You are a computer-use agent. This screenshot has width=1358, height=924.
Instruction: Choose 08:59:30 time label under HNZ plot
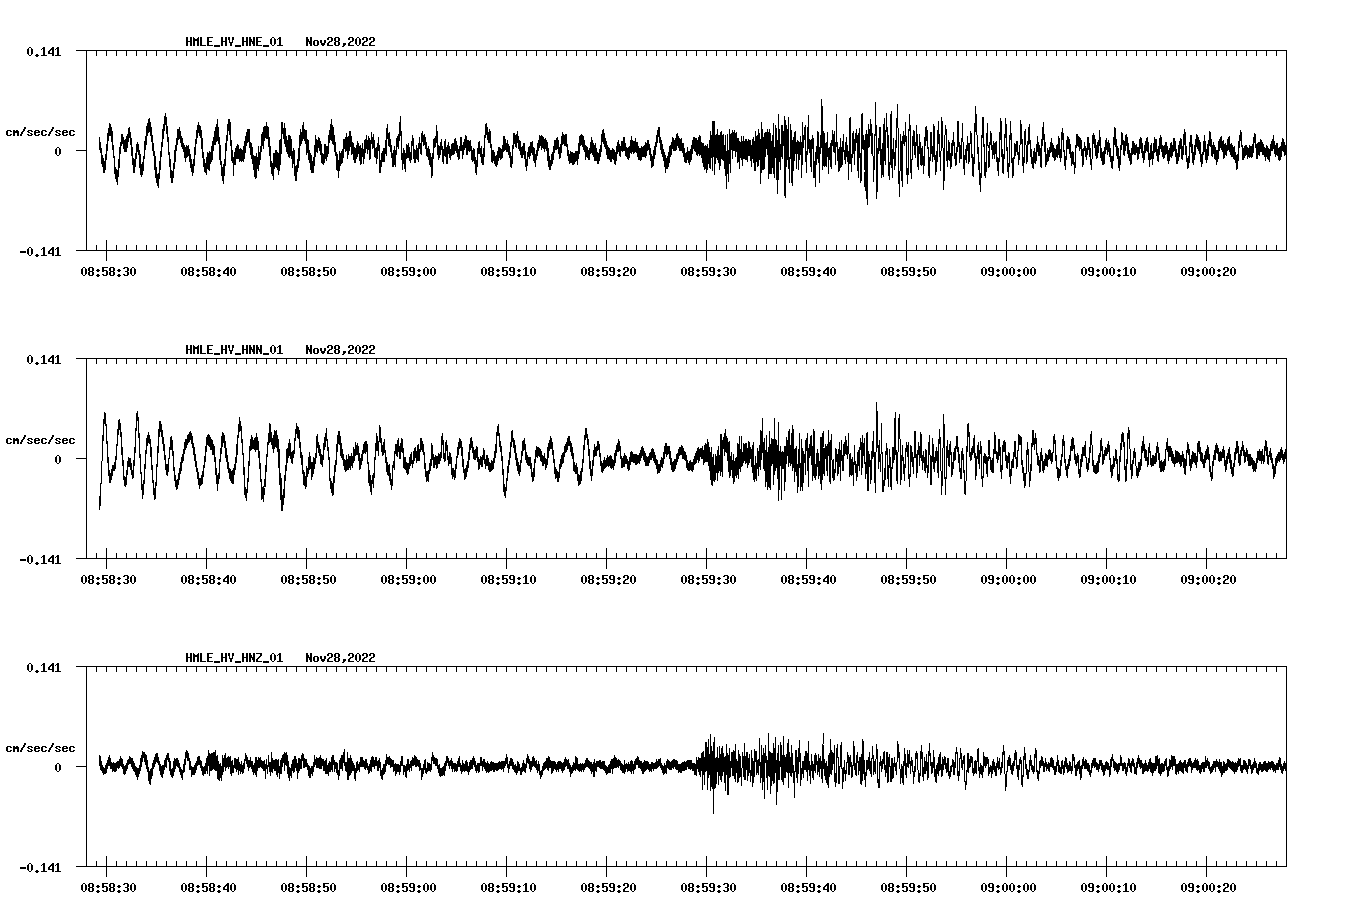(x=708, y=887)
